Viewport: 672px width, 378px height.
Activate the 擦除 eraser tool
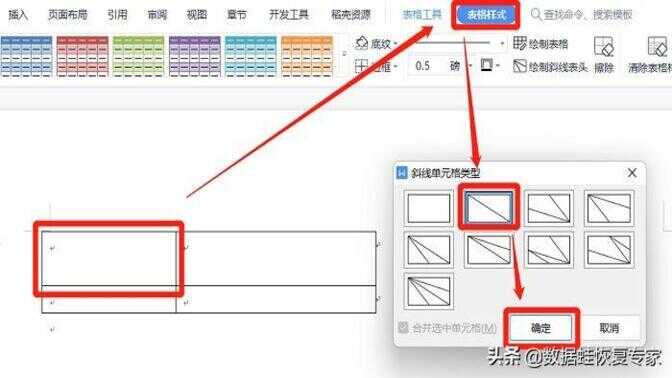(x=604, y=54)
